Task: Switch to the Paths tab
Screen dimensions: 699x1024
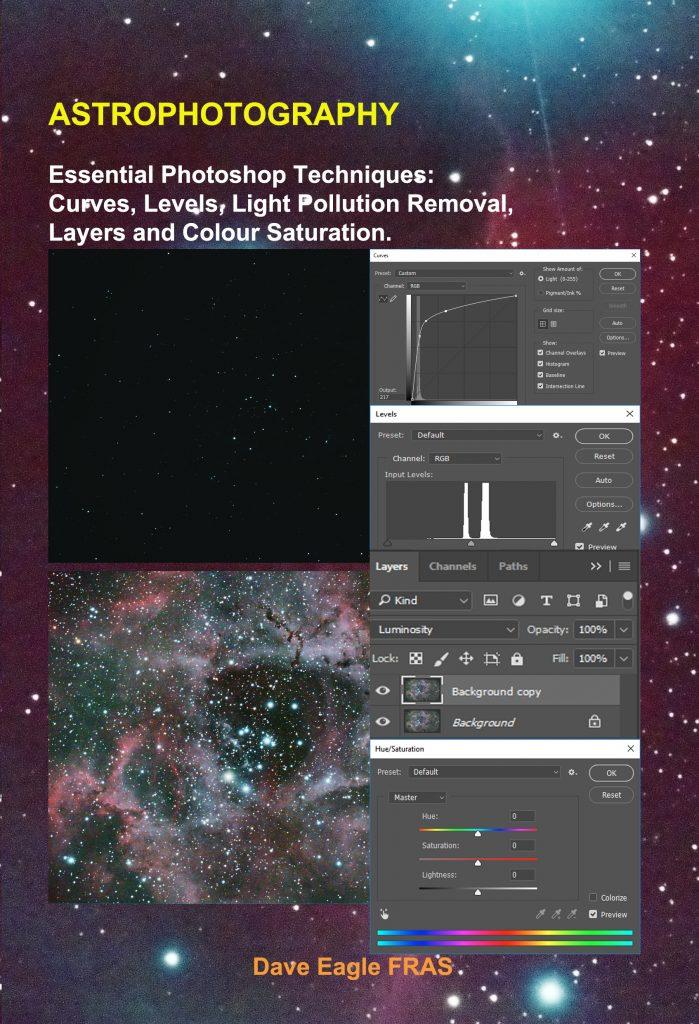Action: (513, 566)
